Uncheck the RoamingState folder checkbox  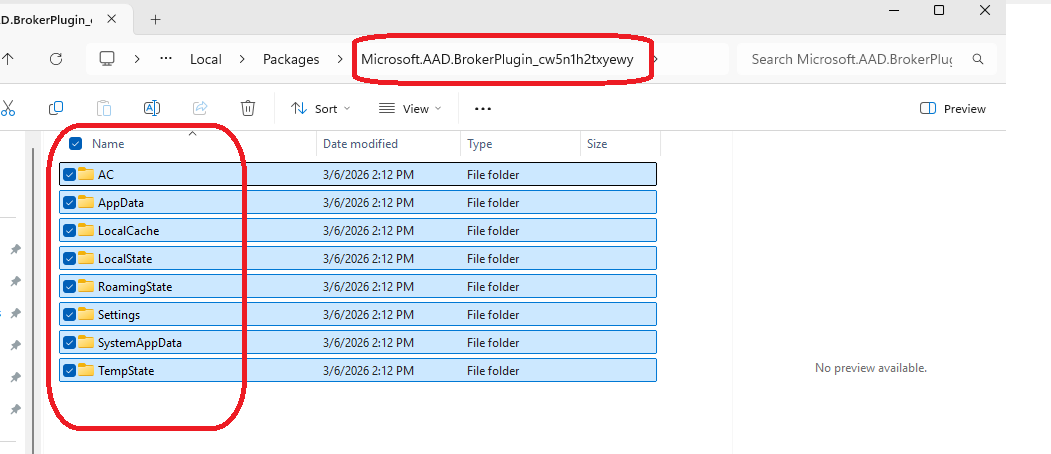(x=69, y=286)
